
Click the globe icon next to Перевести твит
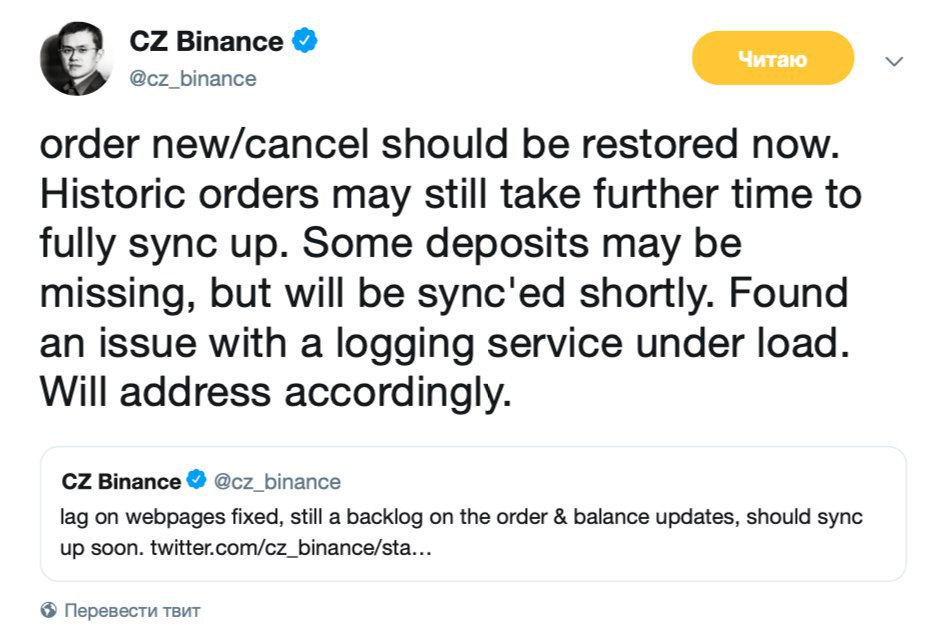coord(48,609)
